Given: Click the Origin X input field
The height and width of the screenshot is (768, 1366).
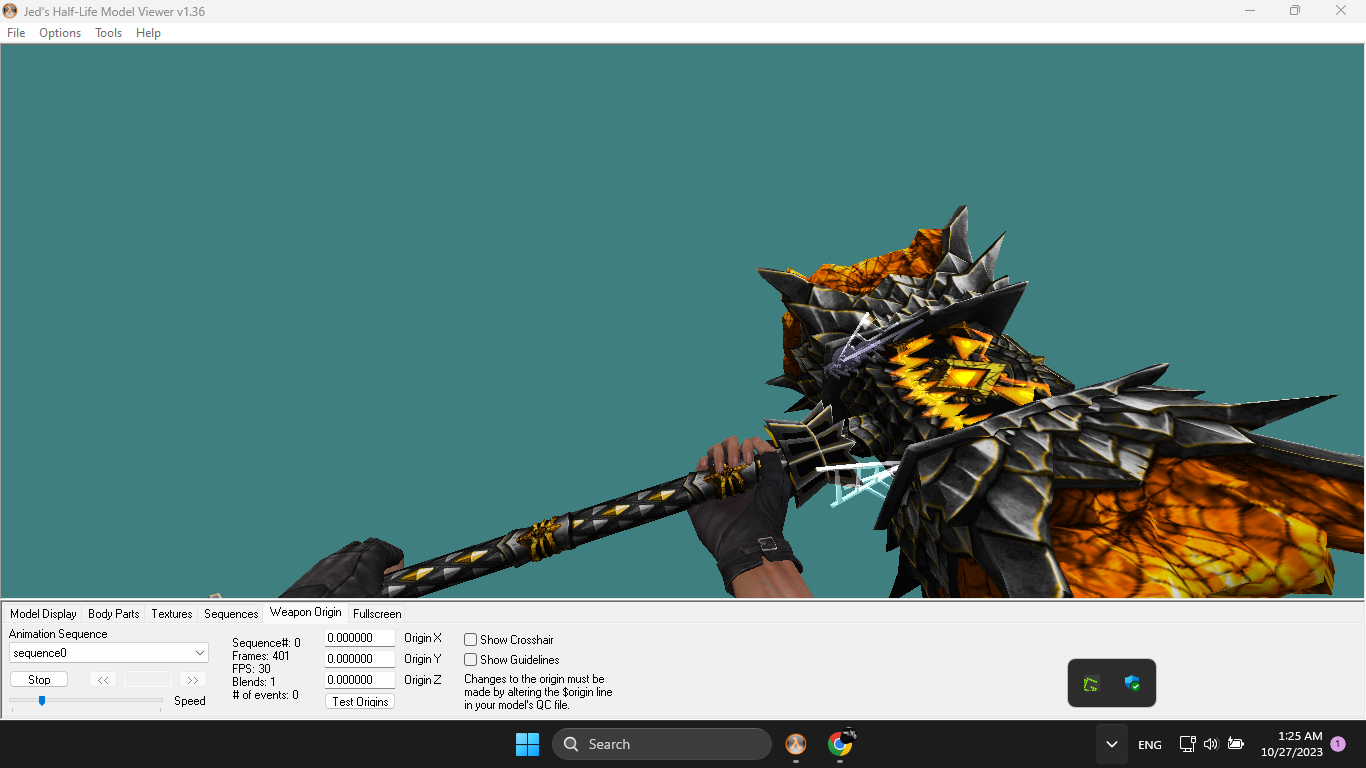Looking at the screenshot, I should [359, 638].
